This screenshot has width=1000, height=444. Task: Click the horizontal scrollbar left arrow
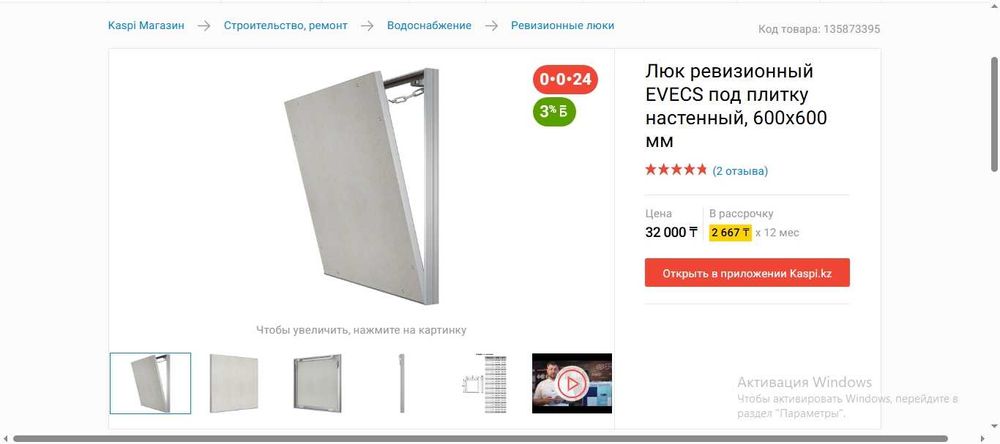tap(5, 439)
